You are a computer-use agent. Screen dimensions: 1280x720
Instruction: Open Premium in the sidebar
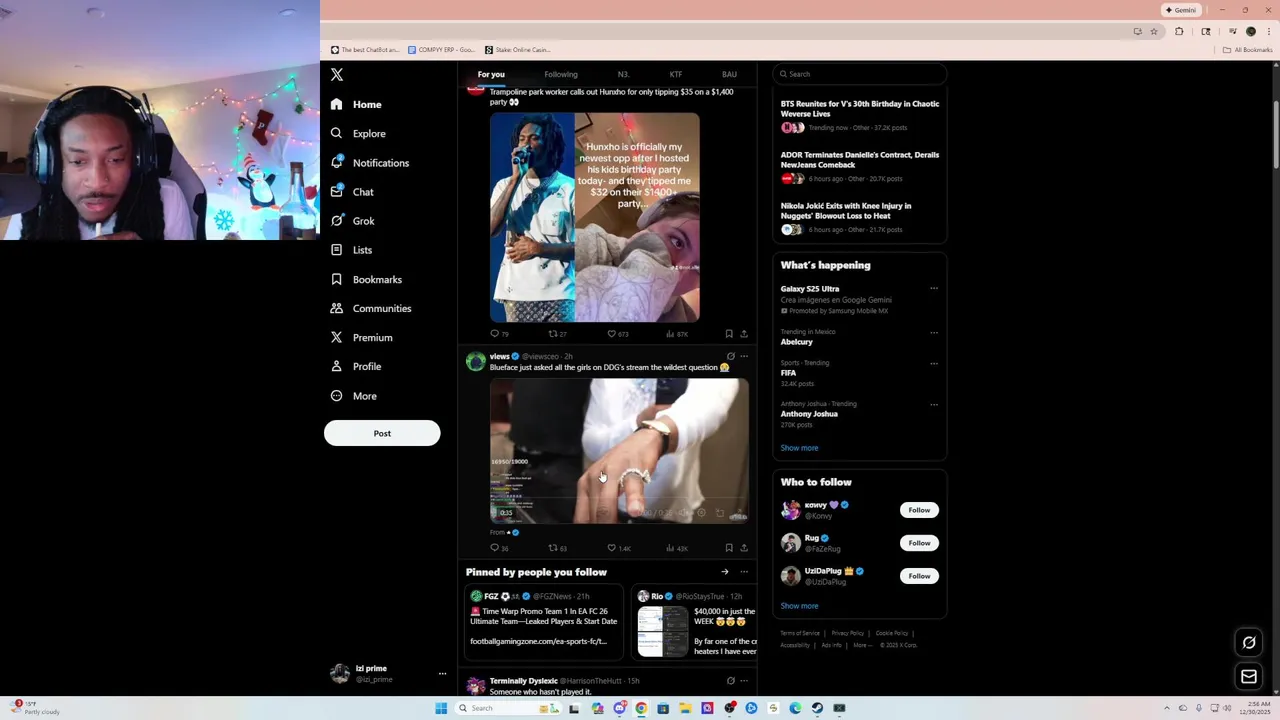tap(362, 337)
